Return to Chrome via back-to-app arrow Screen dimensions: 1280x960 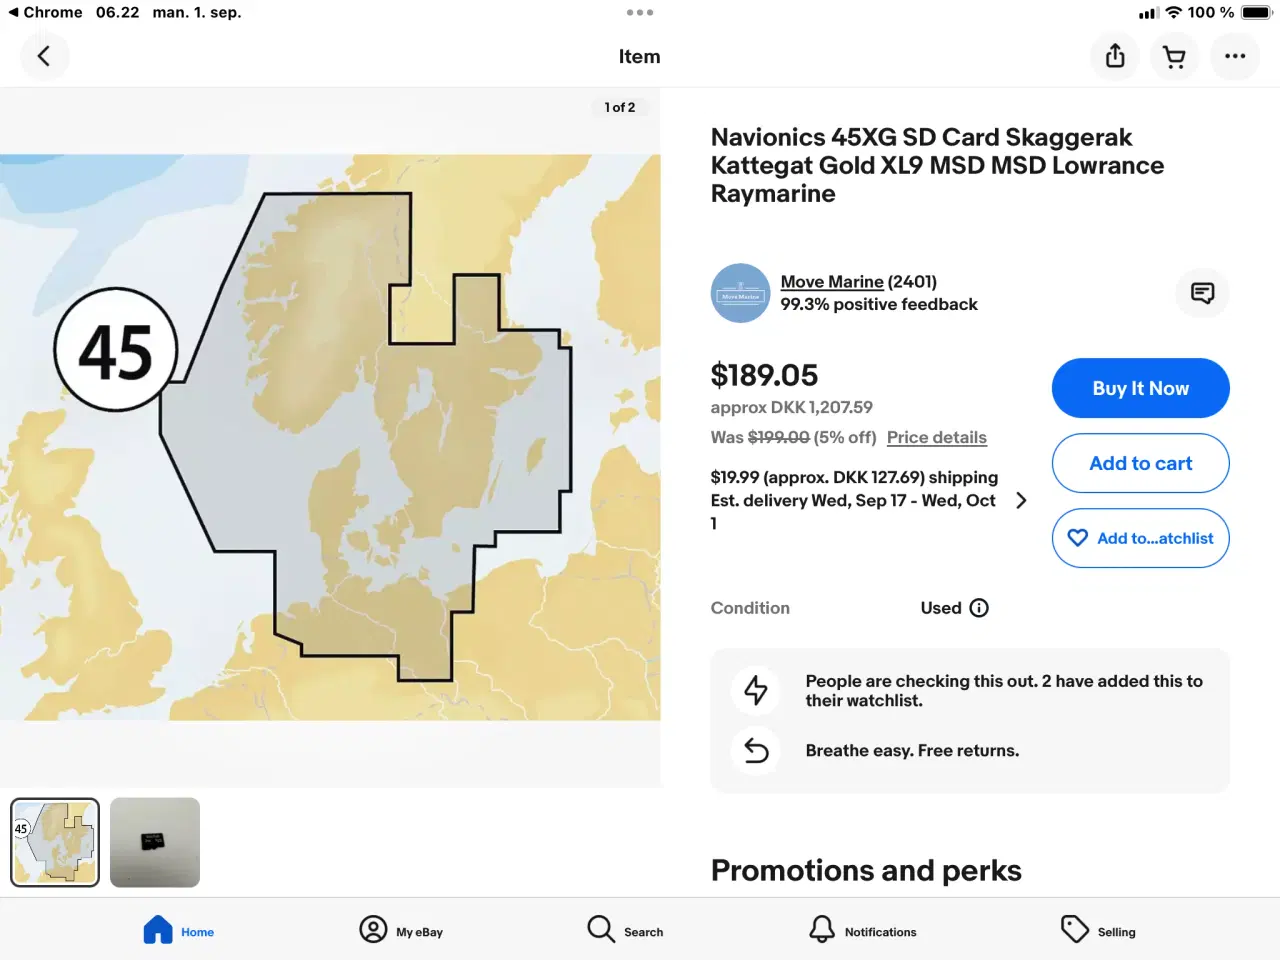45,12
